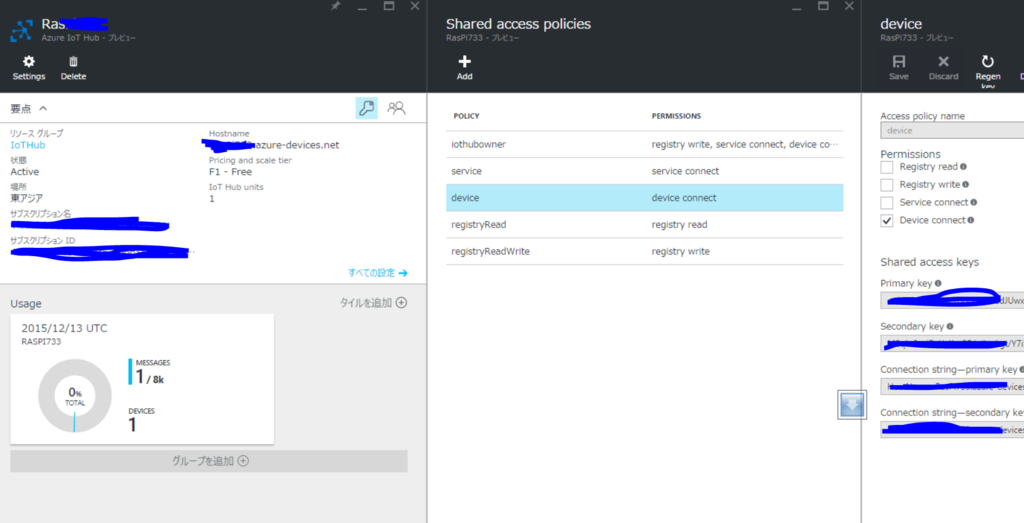Minimize the Shared access policies blade

pyautogui.click(x=796, y=6)
